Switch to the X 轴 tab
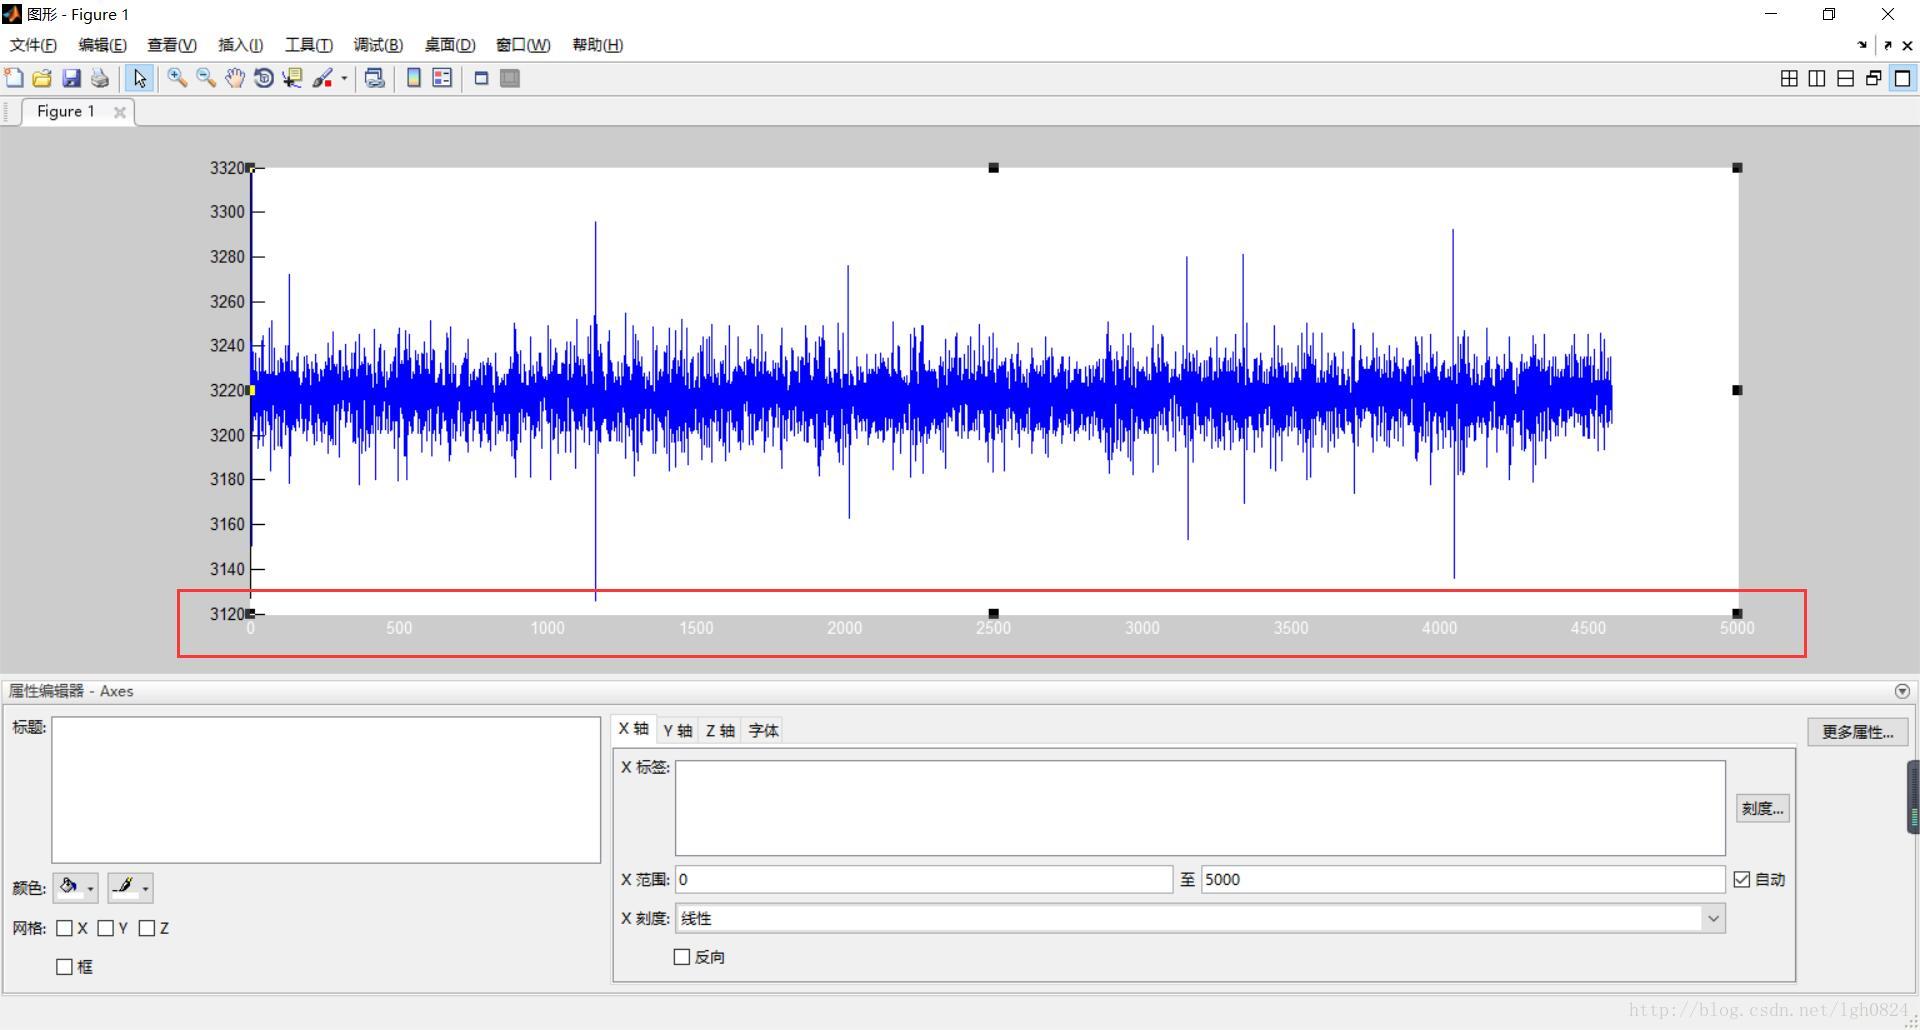The height and width of the screenshot is (1030, 1920). [633, 729]
